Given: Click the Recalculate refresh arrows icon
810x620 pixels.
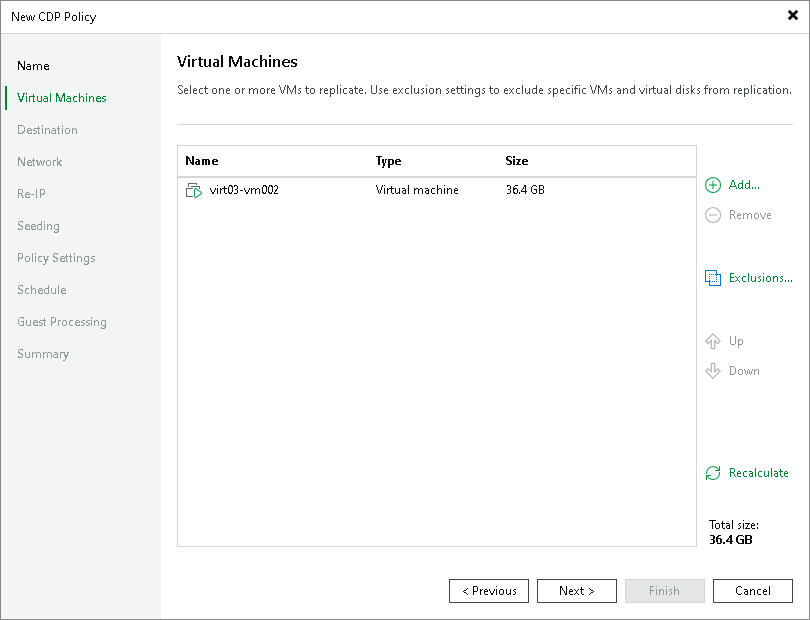Looking at the screenshot, I should 713,473.
